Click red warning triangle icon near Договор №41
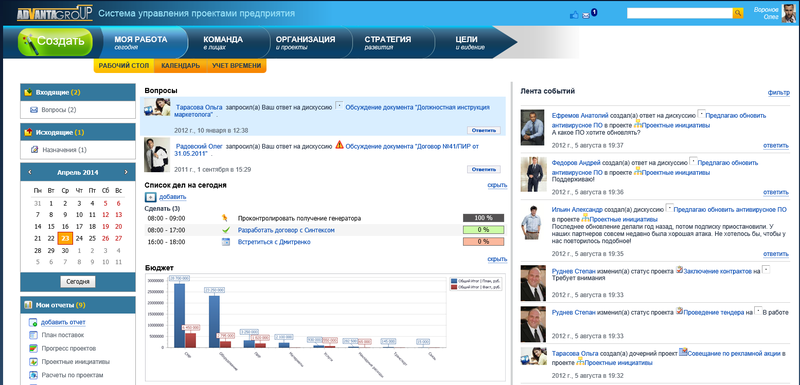The width and height of the screenshot is (800, 385). tap(339, 145)
